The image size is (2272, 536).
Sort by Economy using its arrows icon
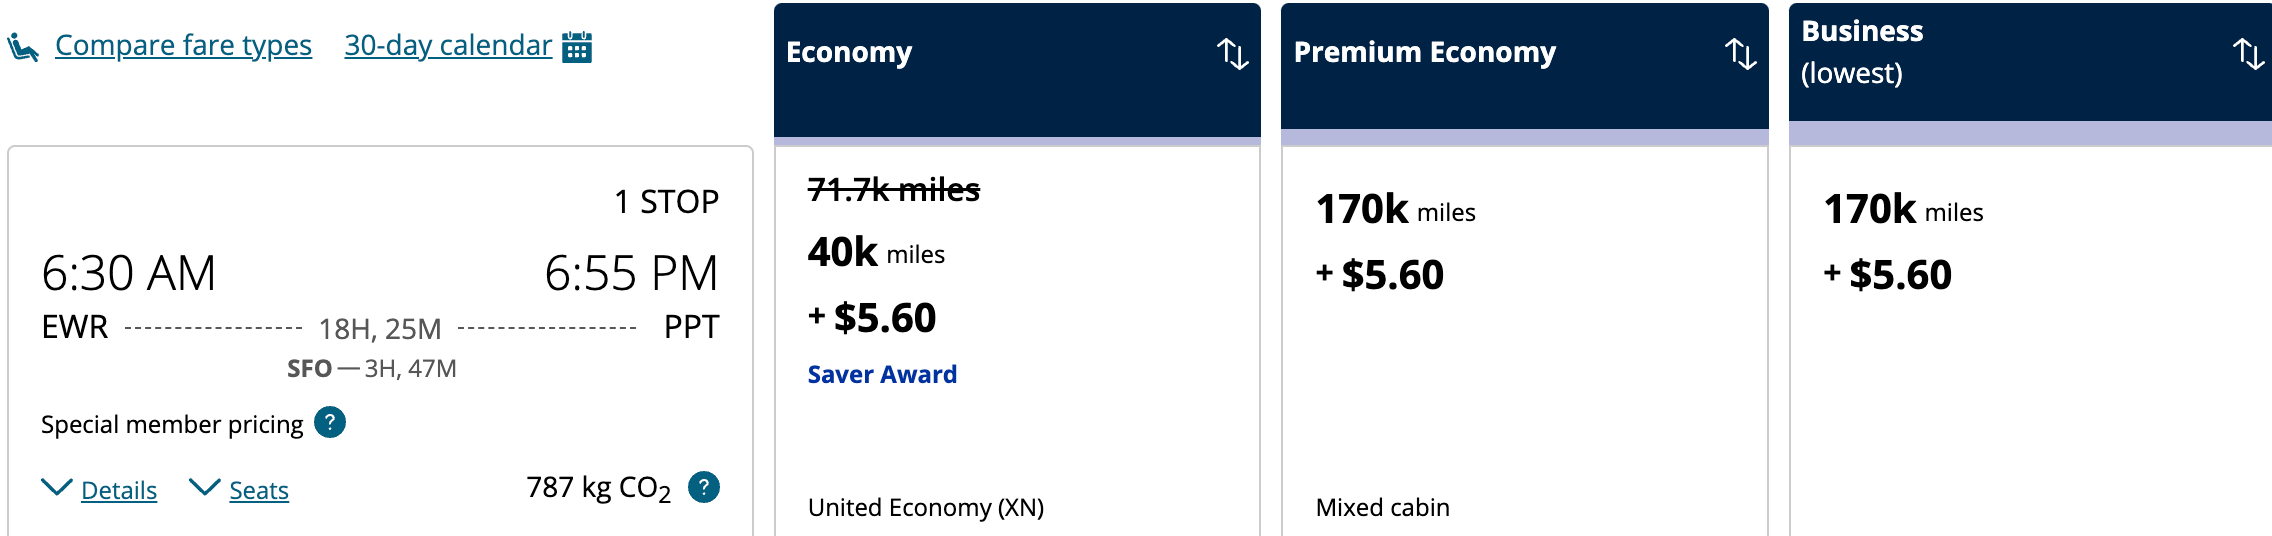1232,53
